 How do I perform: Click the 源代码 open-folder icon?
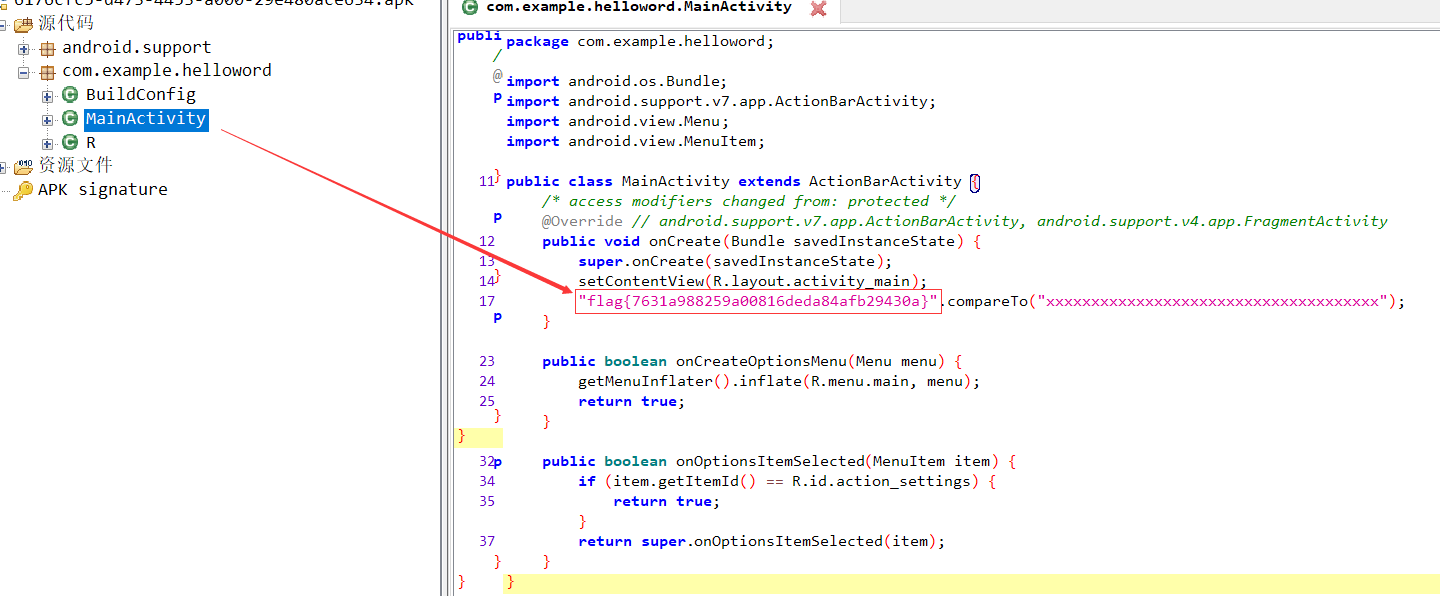(23, 24)
